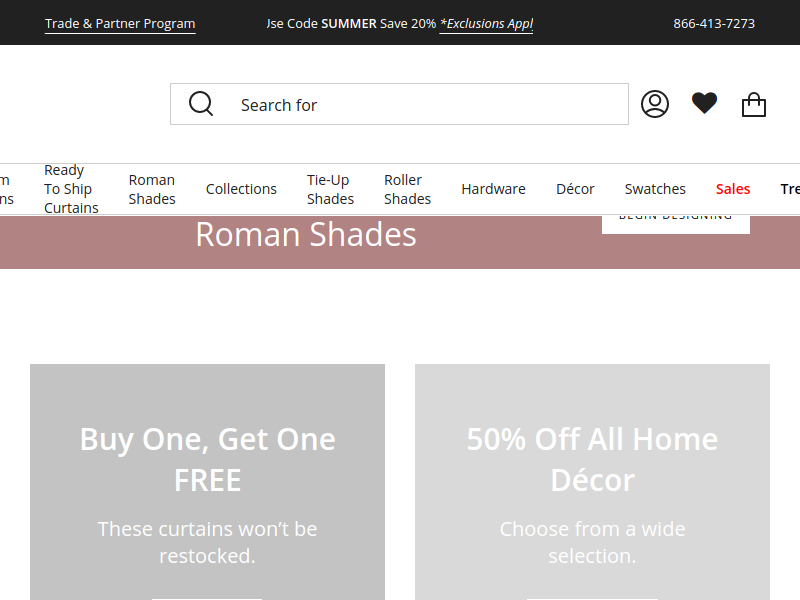Open the Swatches menu item
The height and width of the screenshot is (600, 800).
click(x=655, y=189)
